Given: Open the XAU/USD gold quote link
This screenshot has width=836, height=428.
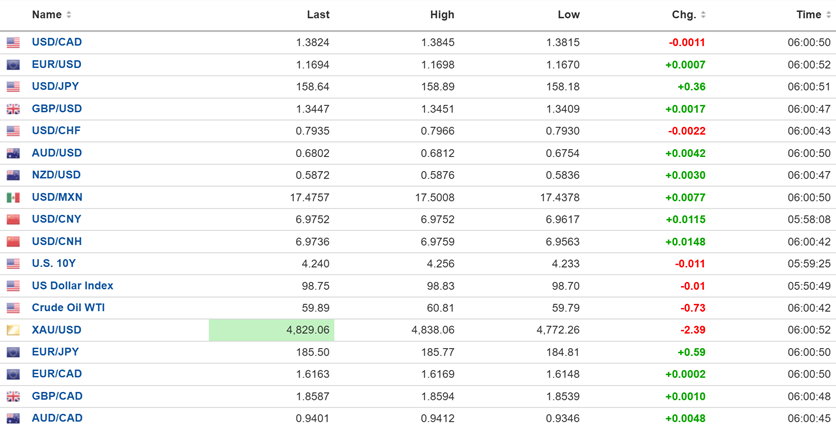Looking at the screenshot, I should point(56,330).
